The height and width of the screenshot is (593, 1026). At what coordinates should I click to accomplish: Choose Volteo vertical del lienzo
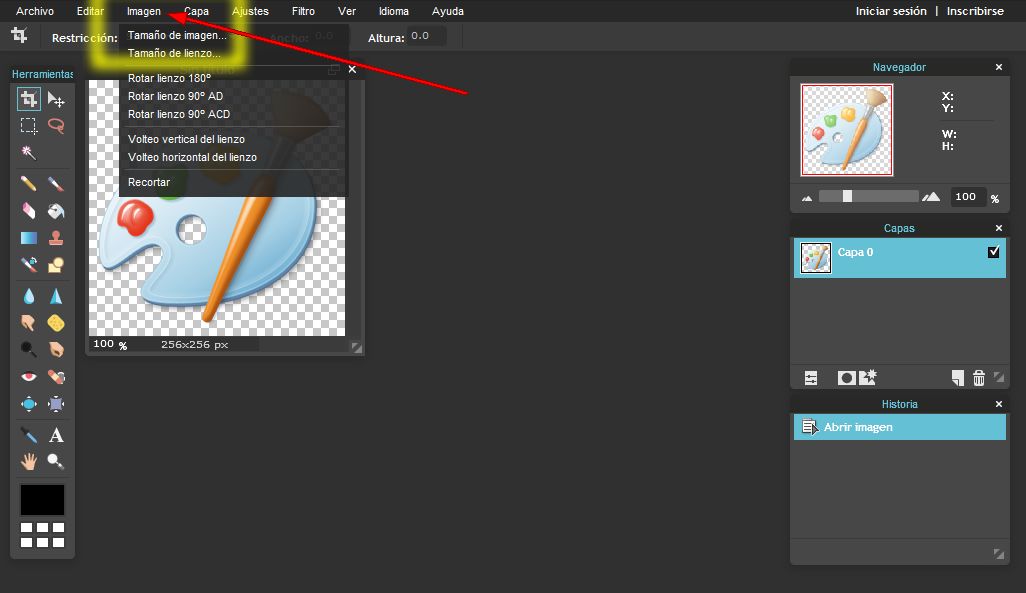click(x=186, y=139)
